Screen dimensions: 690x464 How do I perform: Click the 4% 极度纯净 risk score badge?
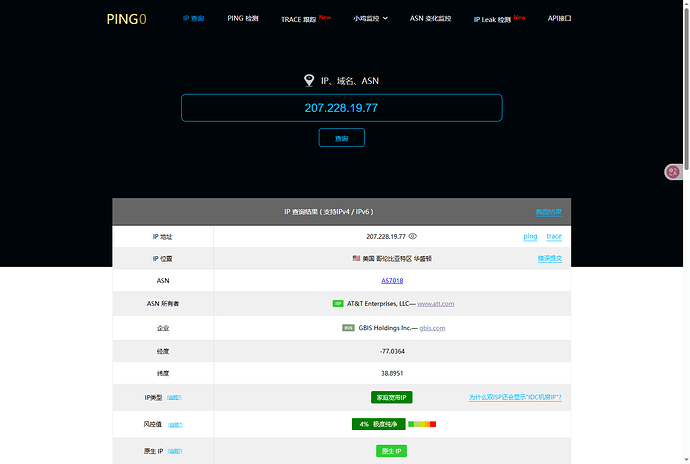378,424
